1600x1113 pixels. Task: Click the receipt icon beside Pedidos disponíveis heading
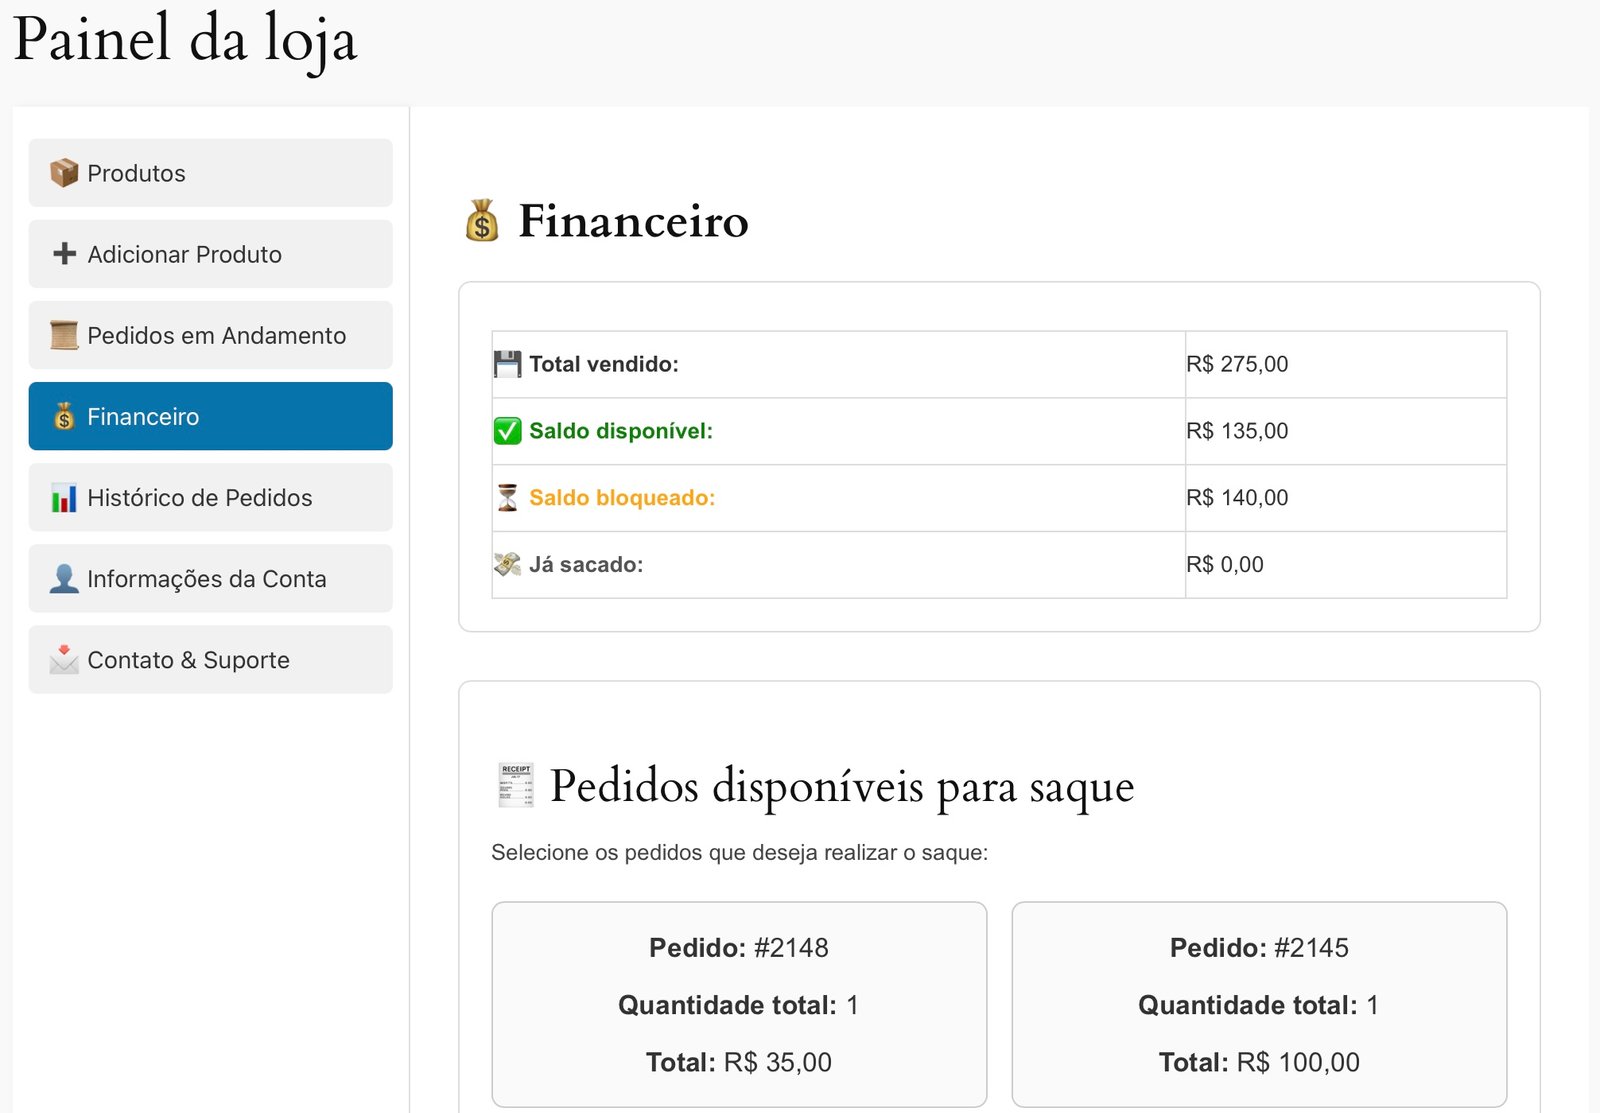click(x=516, y=785)
